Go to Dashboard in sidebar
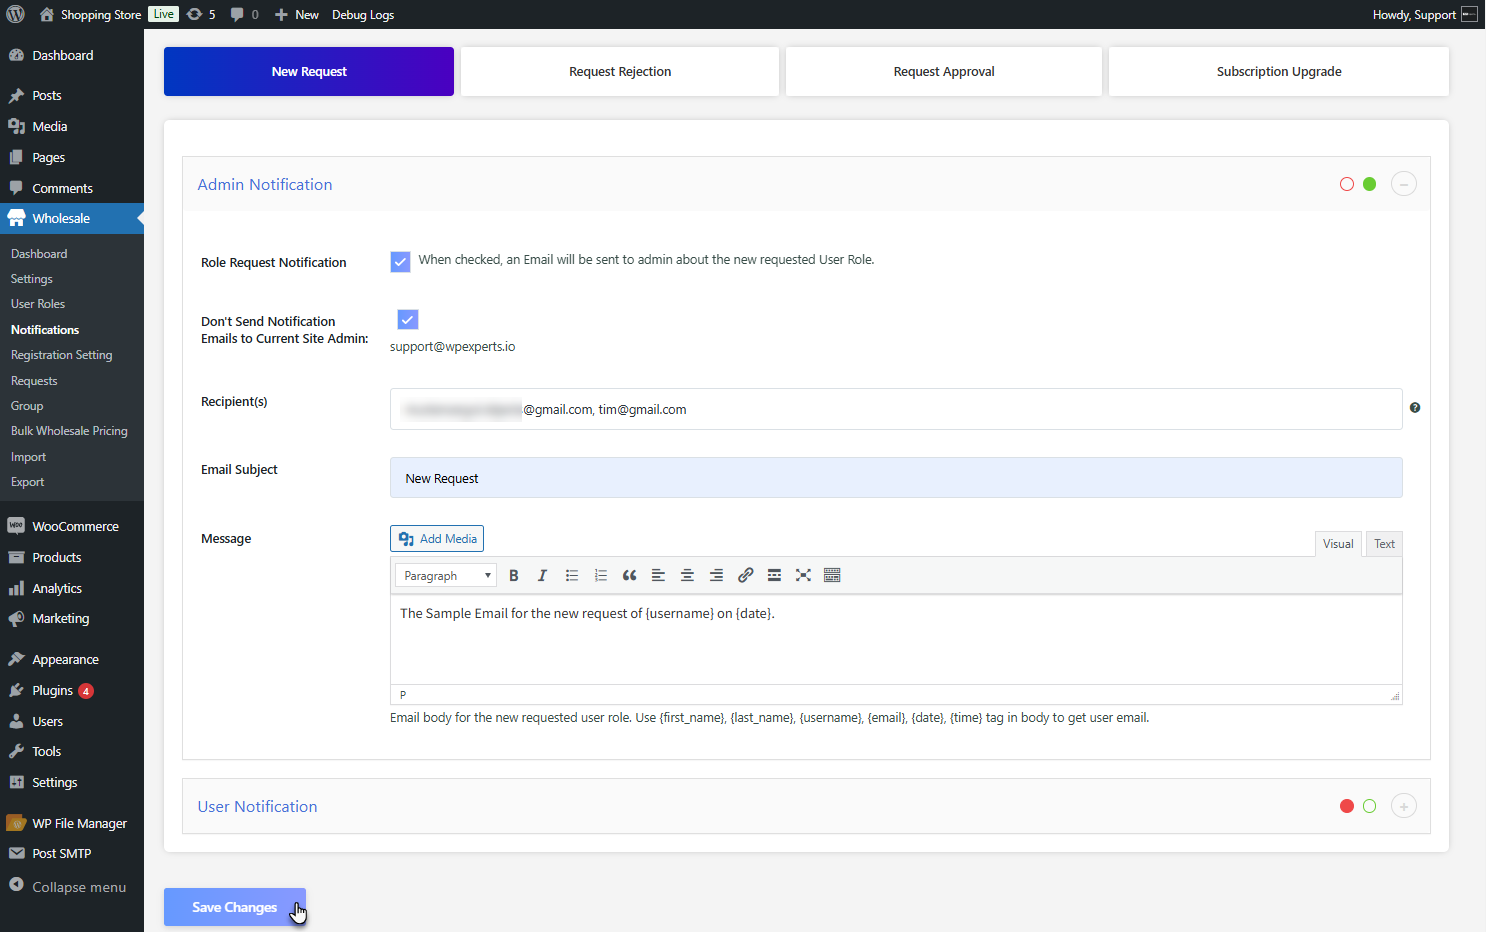The image size is (1486, 932). pos(72,55)
